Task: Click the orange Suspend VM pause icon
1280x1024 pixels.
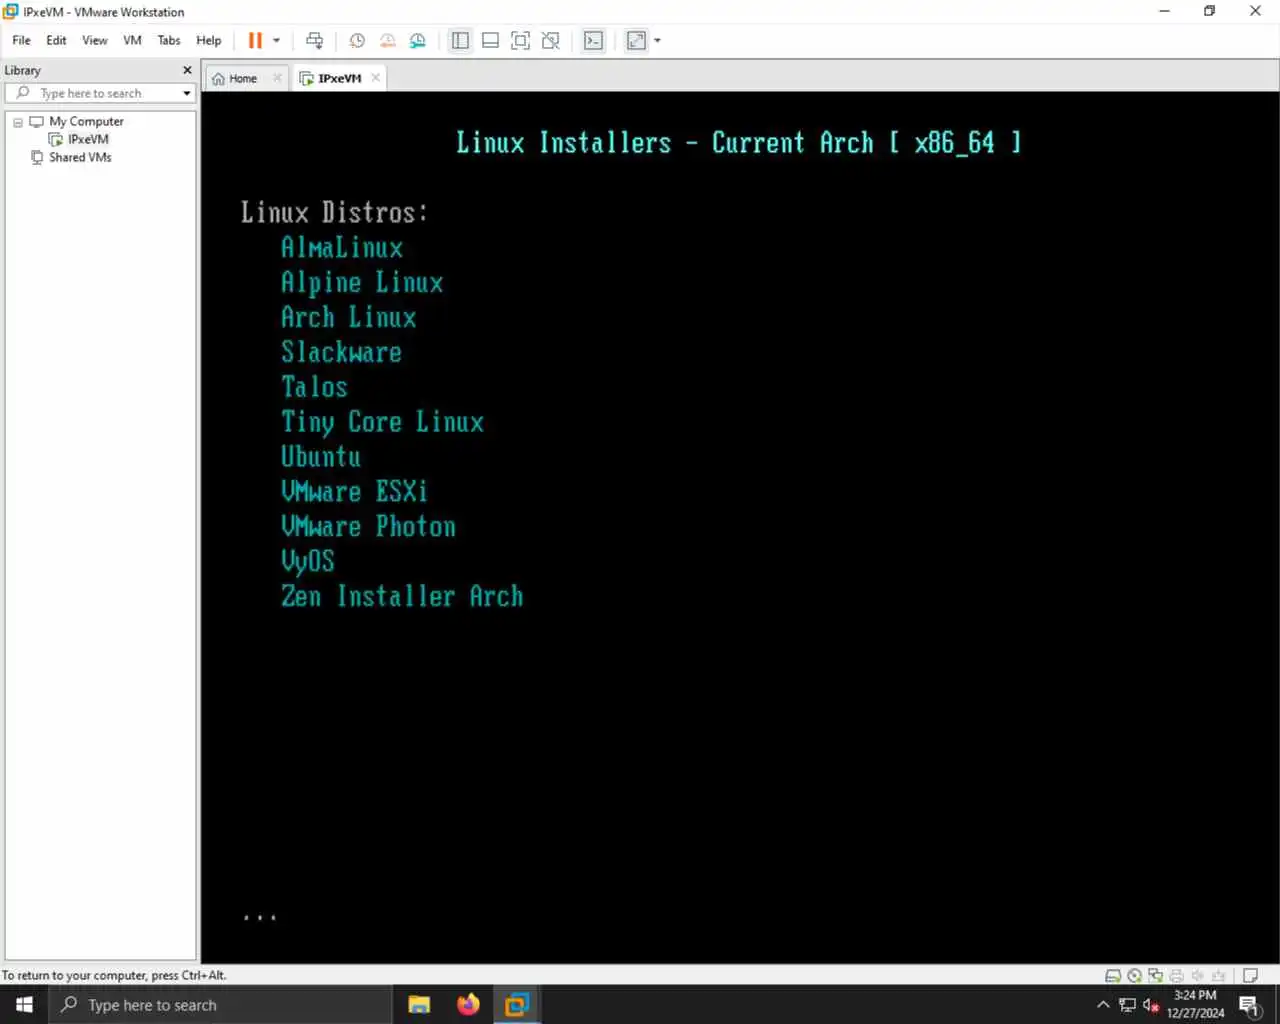Action: [255, 40]
